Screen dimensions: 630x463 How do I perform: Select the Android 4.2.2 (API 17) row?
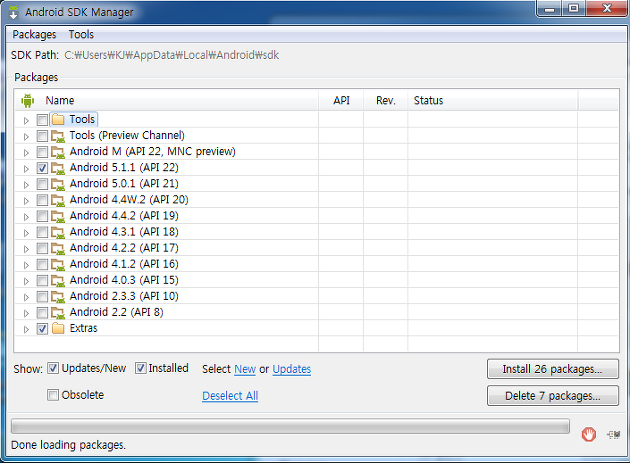coord(316,248)
